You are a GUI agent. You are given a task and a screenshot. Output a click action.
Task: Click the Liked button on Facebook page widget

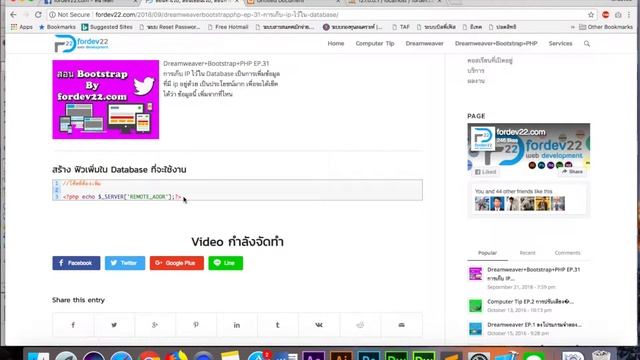click(x=486, y=172)
